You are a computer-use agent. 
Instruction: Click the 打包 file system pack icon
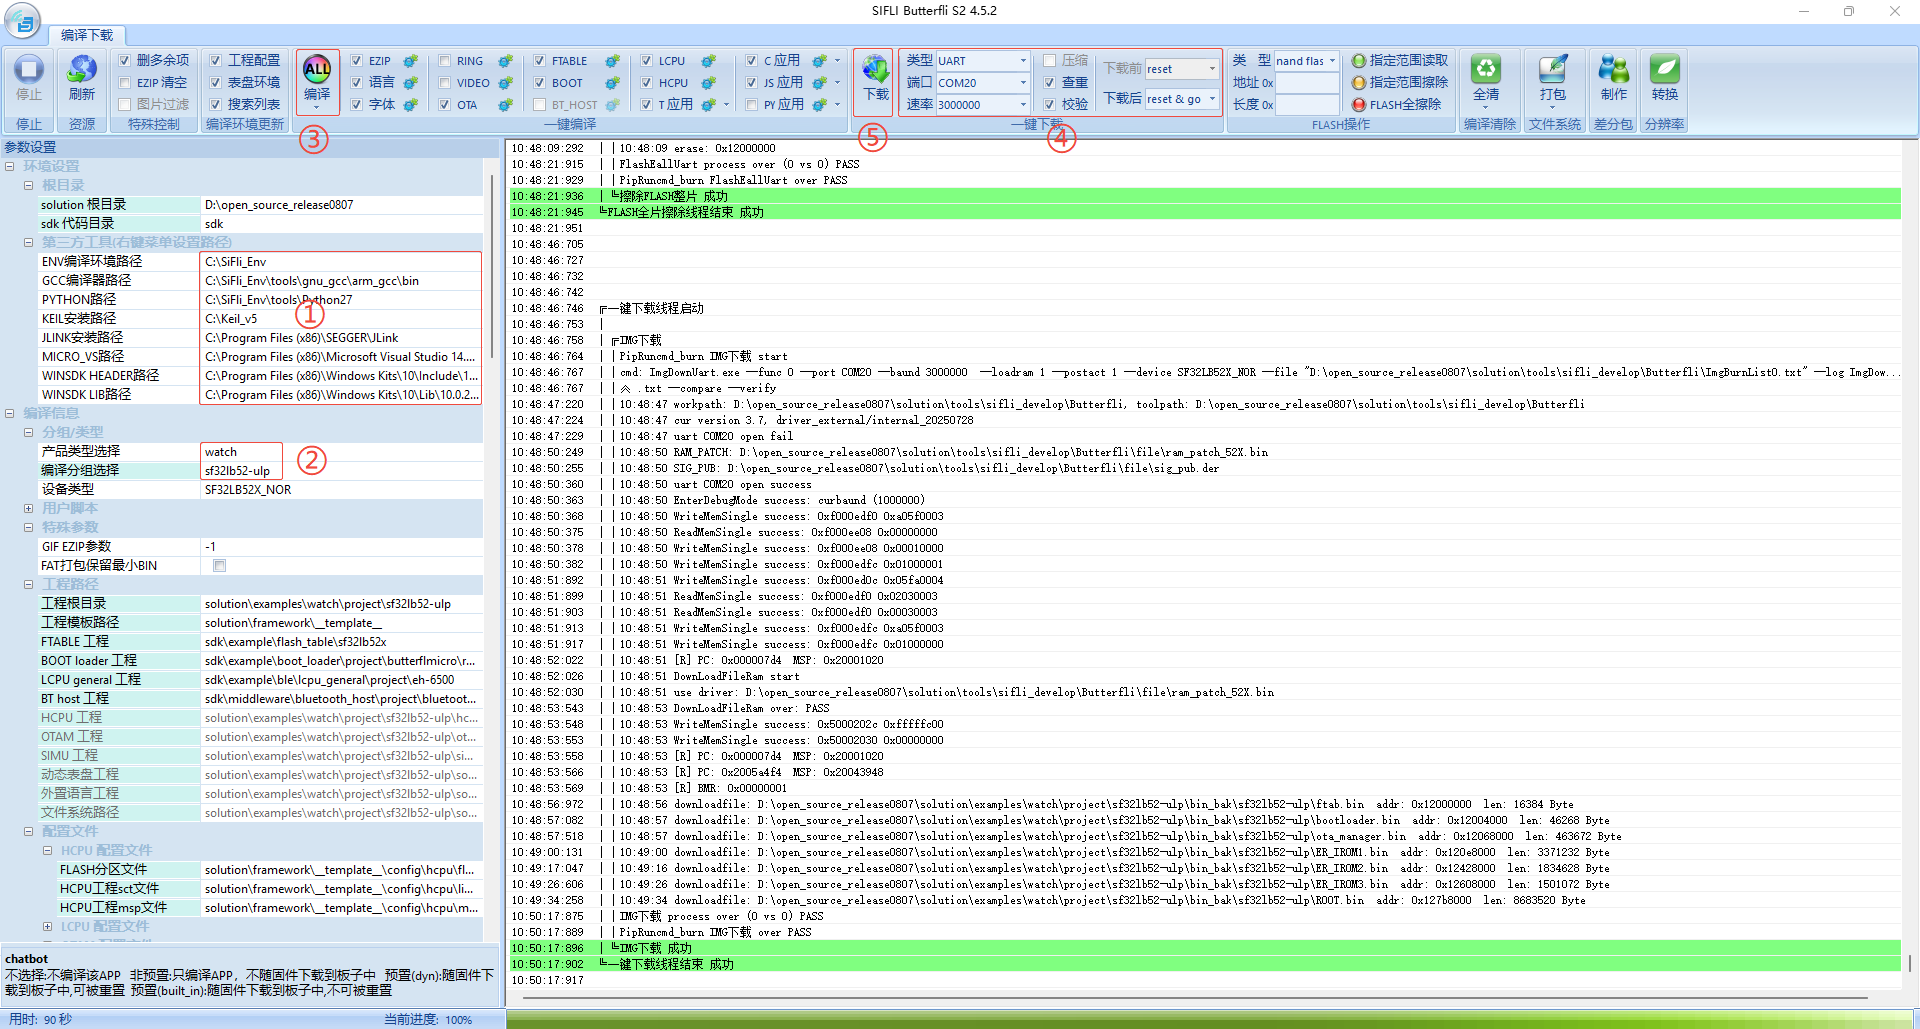[1553, 70]
